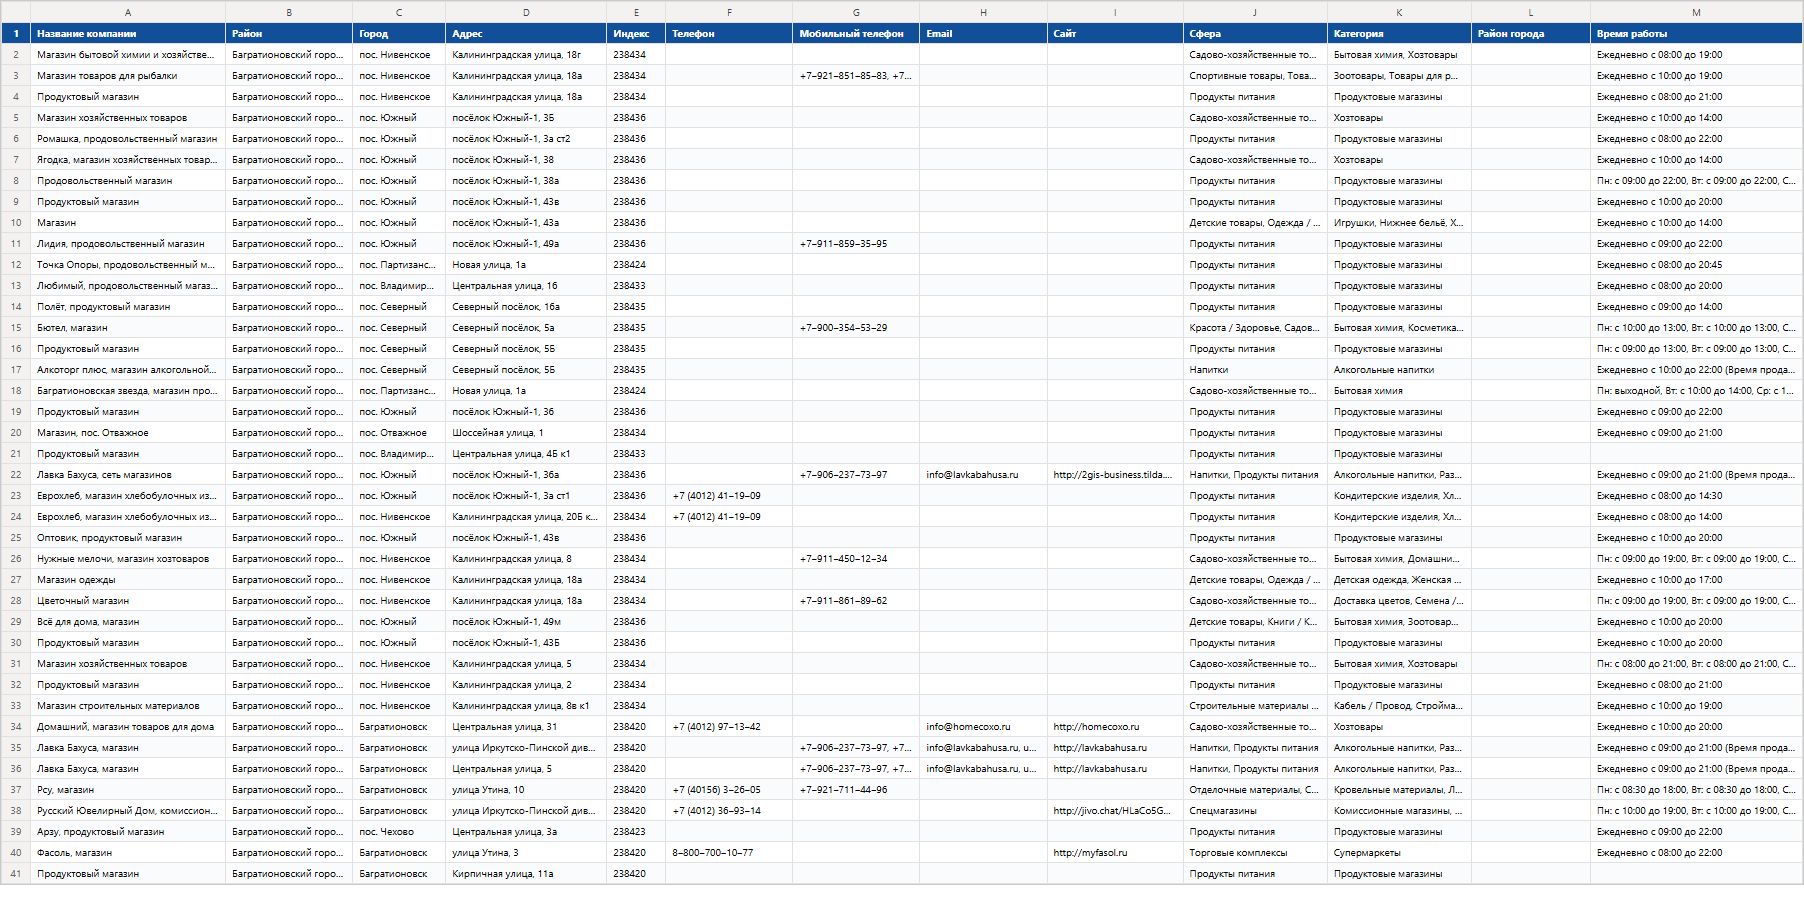Image resolution: width=1804 pixels, height=902 pixels.
Task: Select hours 'Ежедневно с 08:00 до 20:45'
Action: coord(1696,265)
